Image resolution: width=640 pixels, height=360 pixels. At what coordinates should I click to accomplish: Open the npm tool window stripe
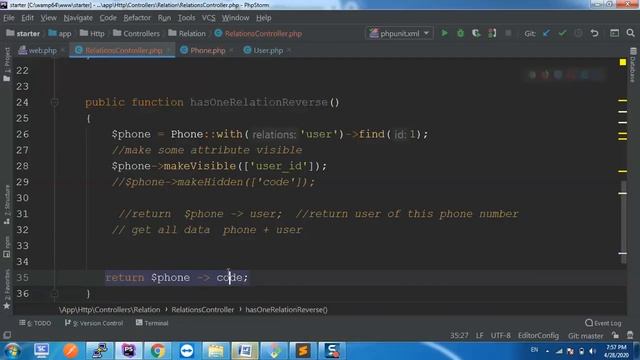pyautogui.click(x=7, y=247)
